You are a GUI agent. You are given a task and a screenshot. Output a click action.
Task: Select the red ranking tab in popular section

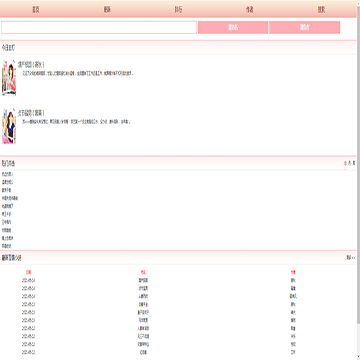click(345, 163)
